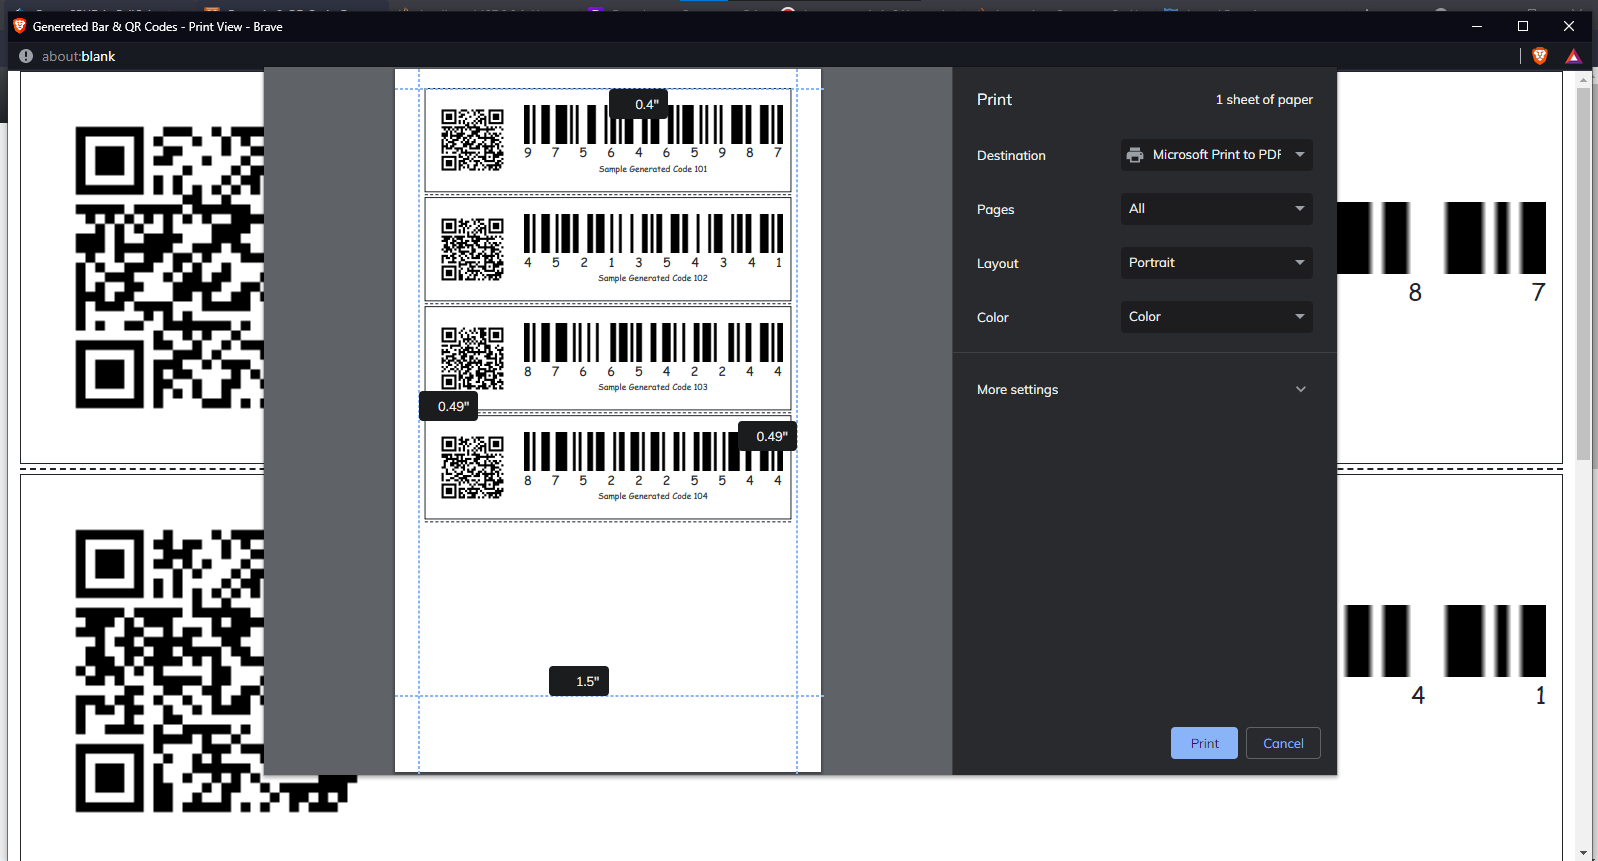
Task: Click label Sample Generated Code 101 in preview
Action: [x=653, y=169]
